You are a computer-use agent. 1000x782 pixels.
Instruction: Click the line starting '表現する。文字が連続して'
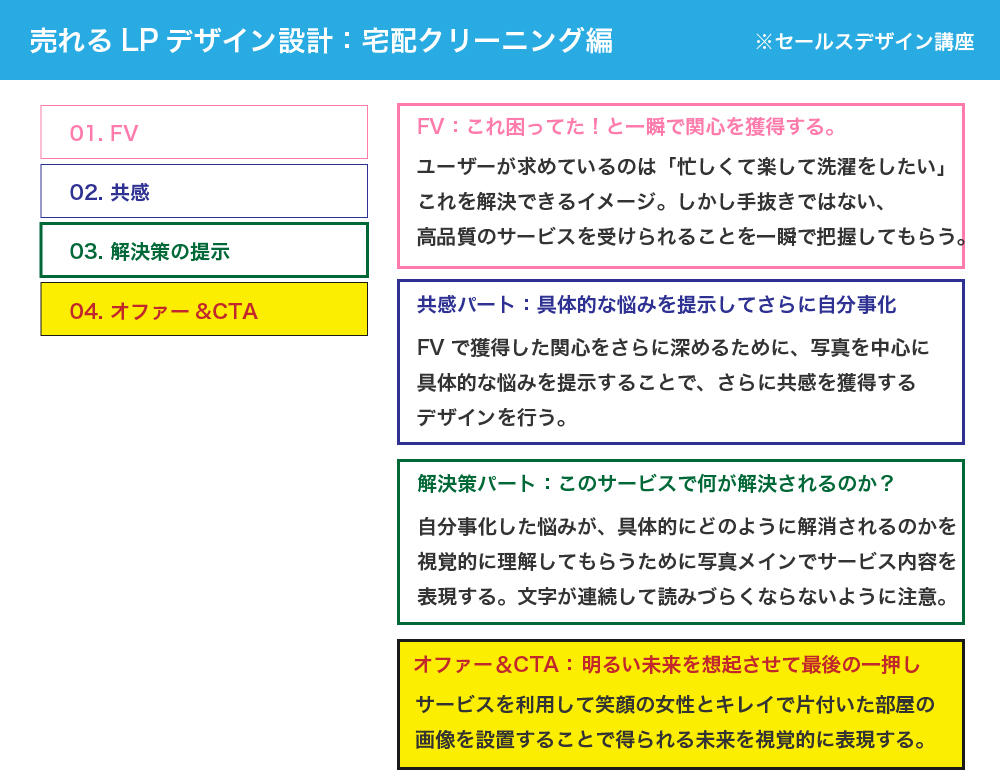click(683, 597)
